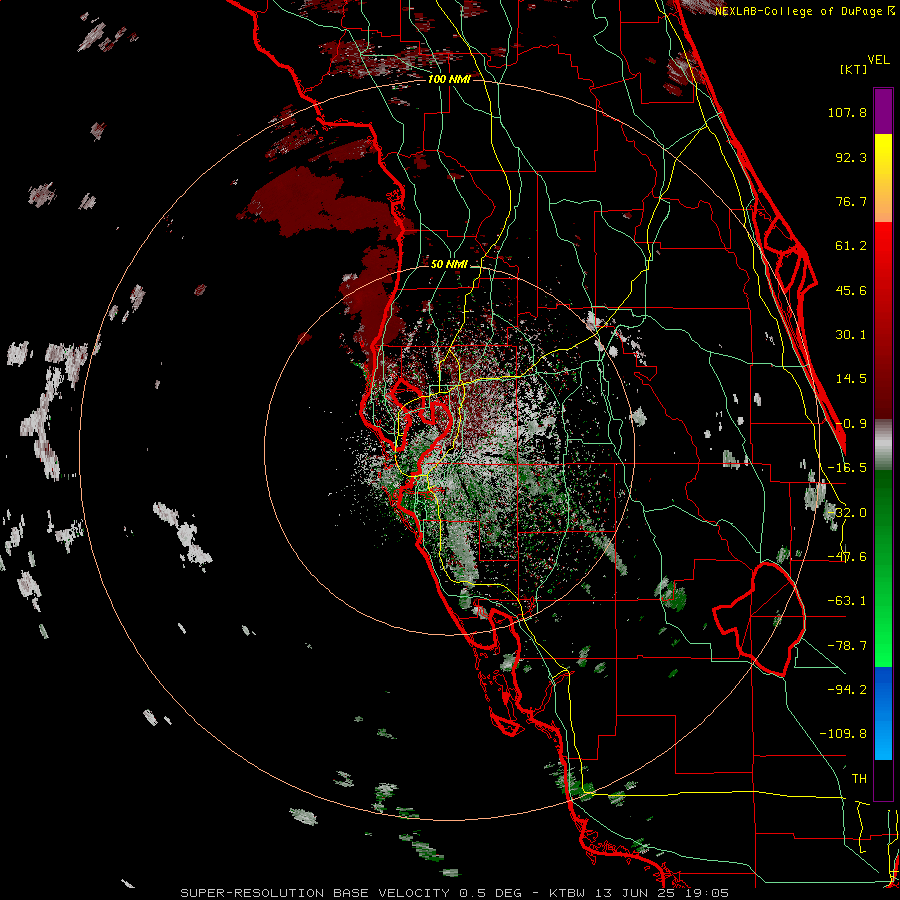
Task: Click the -32.0 velocity scale value
Action: coord(847,513)
